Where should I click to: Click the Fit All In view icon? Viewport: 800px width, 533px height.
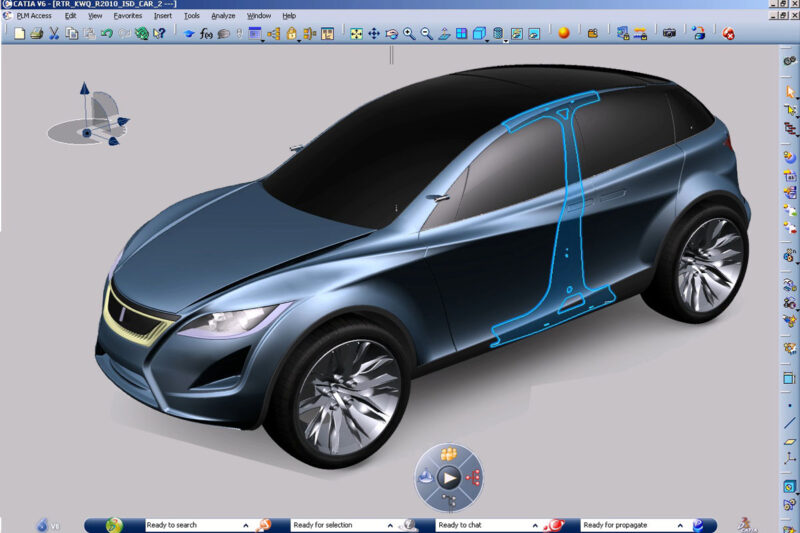[356, 33]
